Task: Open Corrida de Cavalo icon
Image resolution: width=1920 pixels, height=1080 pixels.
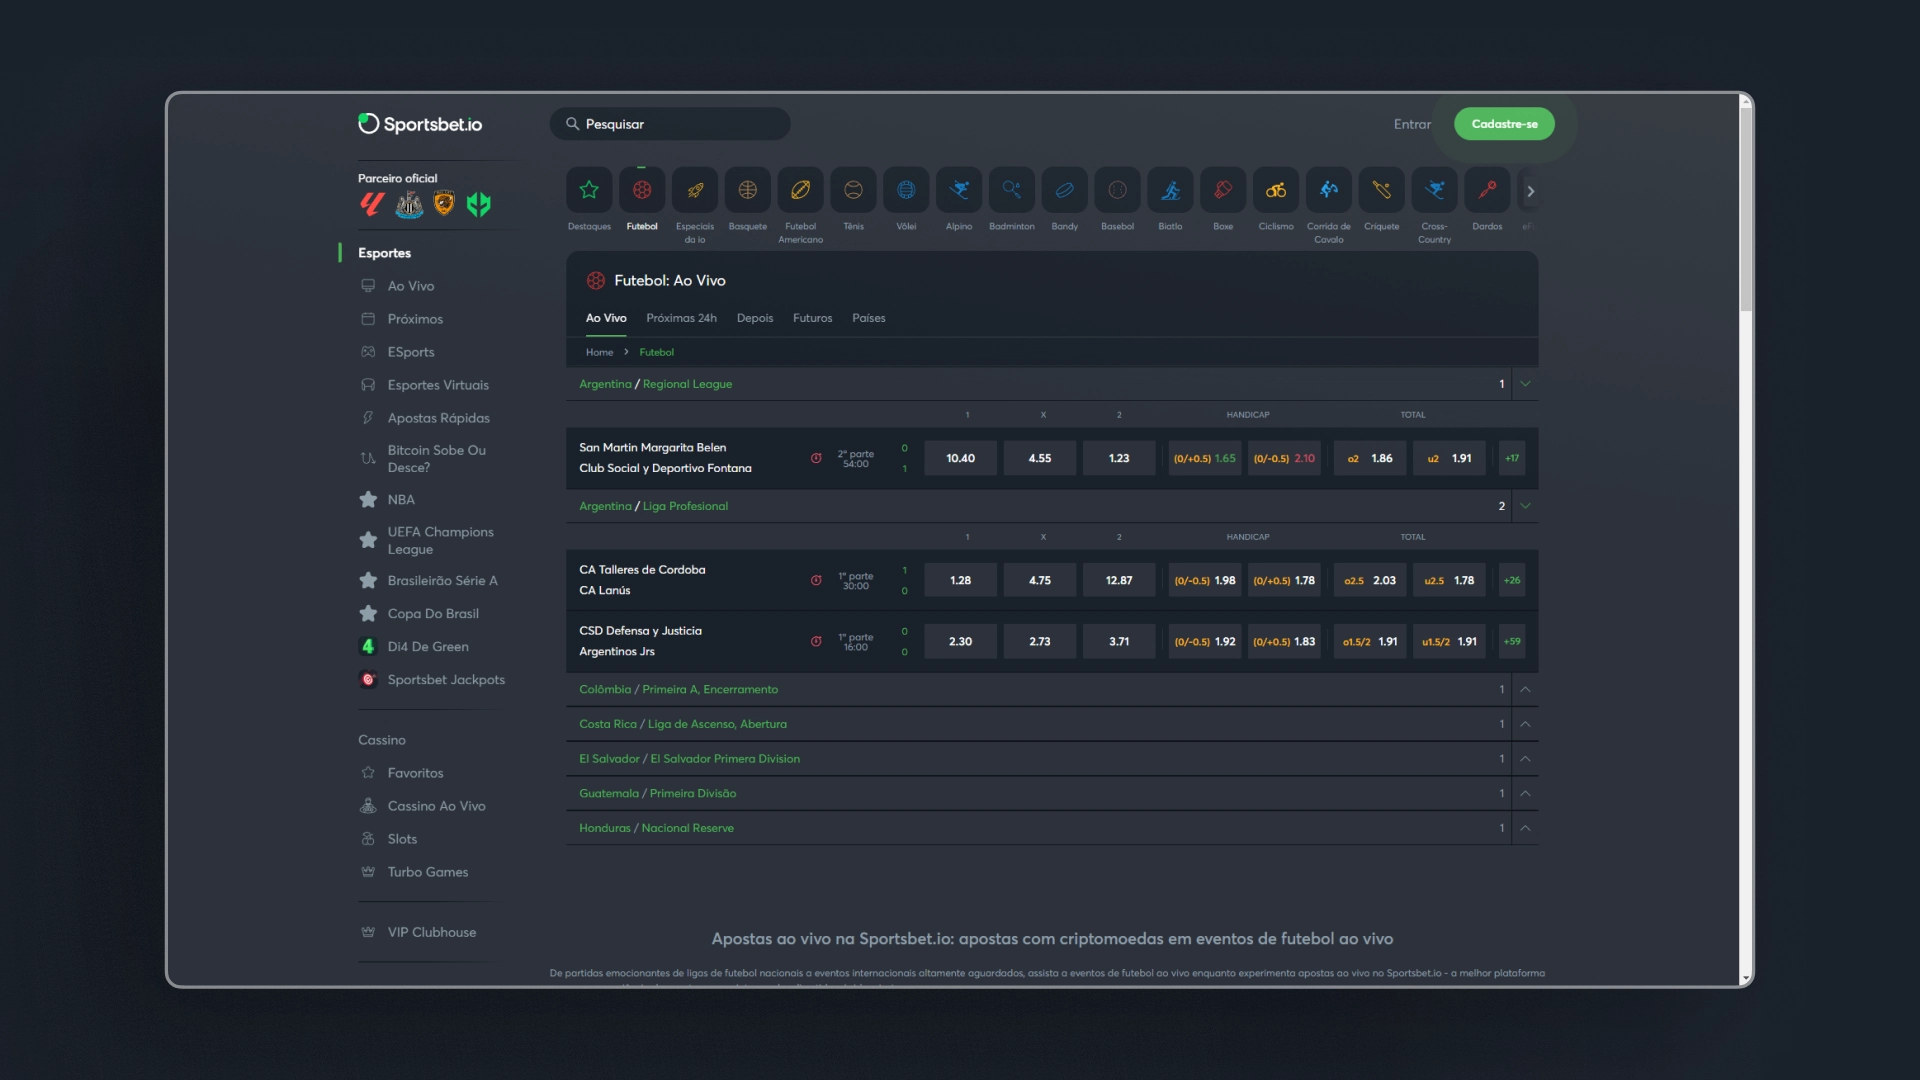Action: (x=1329, y=190)
